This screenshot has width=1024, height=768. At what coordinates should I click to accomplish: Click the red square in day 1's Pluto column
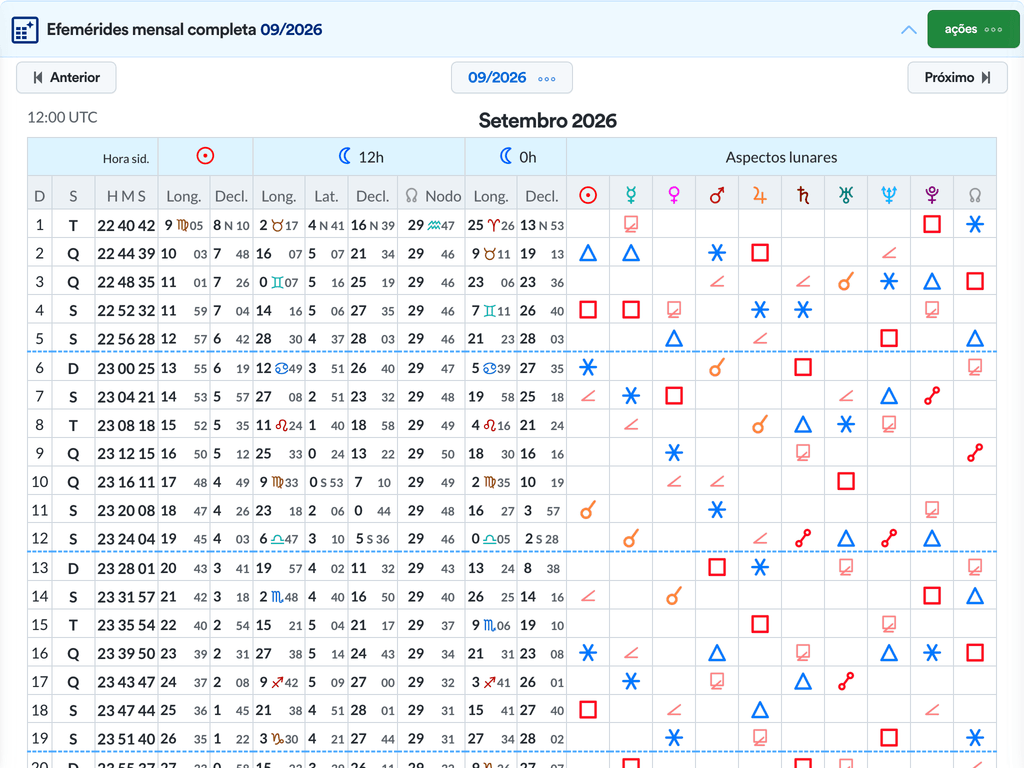tap(932, 225)
